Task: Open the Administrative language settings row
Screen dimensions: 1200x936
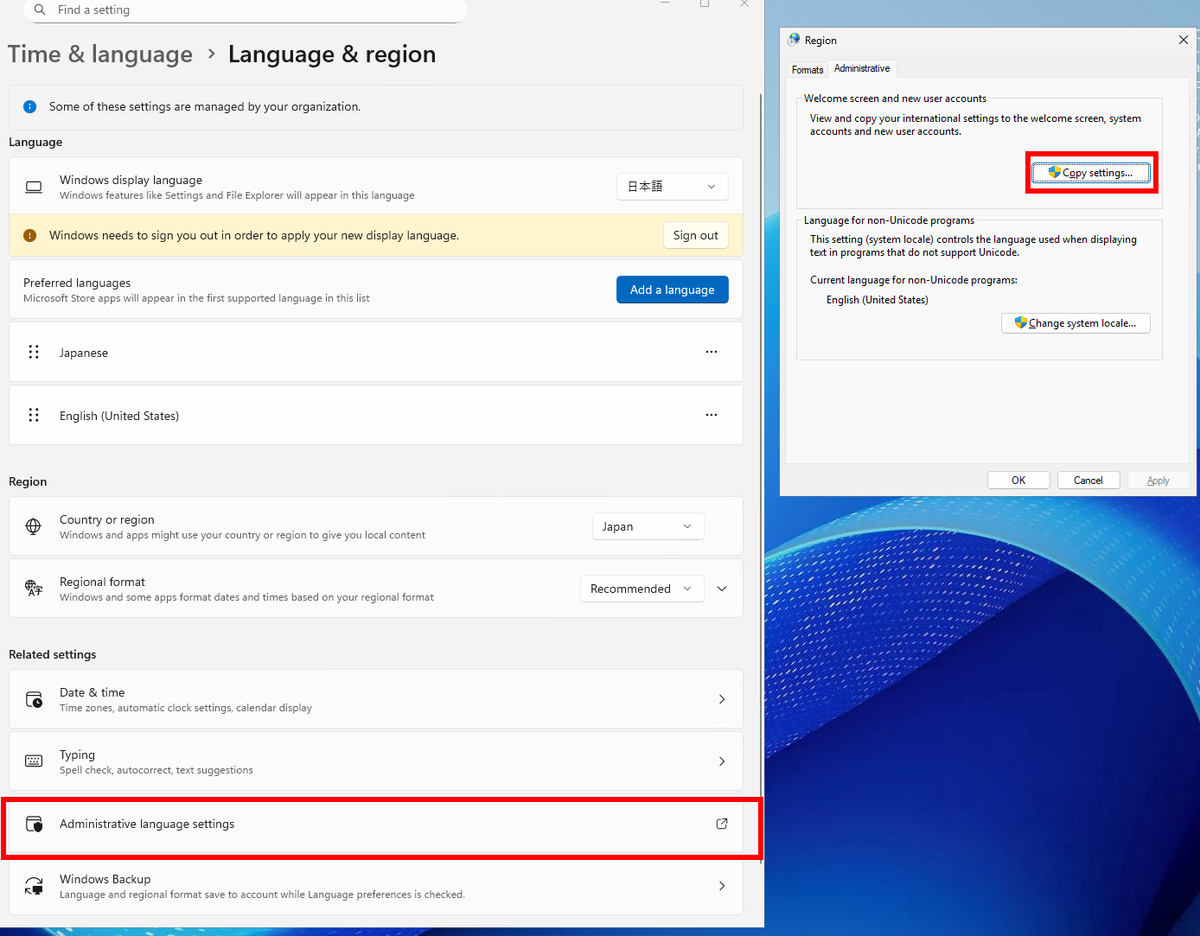Action: click(376, 824)
